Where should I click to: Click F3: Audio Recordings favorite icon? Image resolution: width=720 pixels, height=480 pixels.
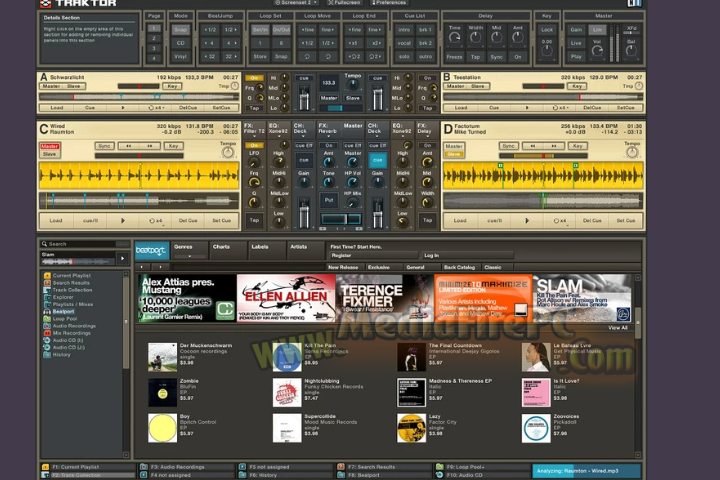click(x=144, y=467)
